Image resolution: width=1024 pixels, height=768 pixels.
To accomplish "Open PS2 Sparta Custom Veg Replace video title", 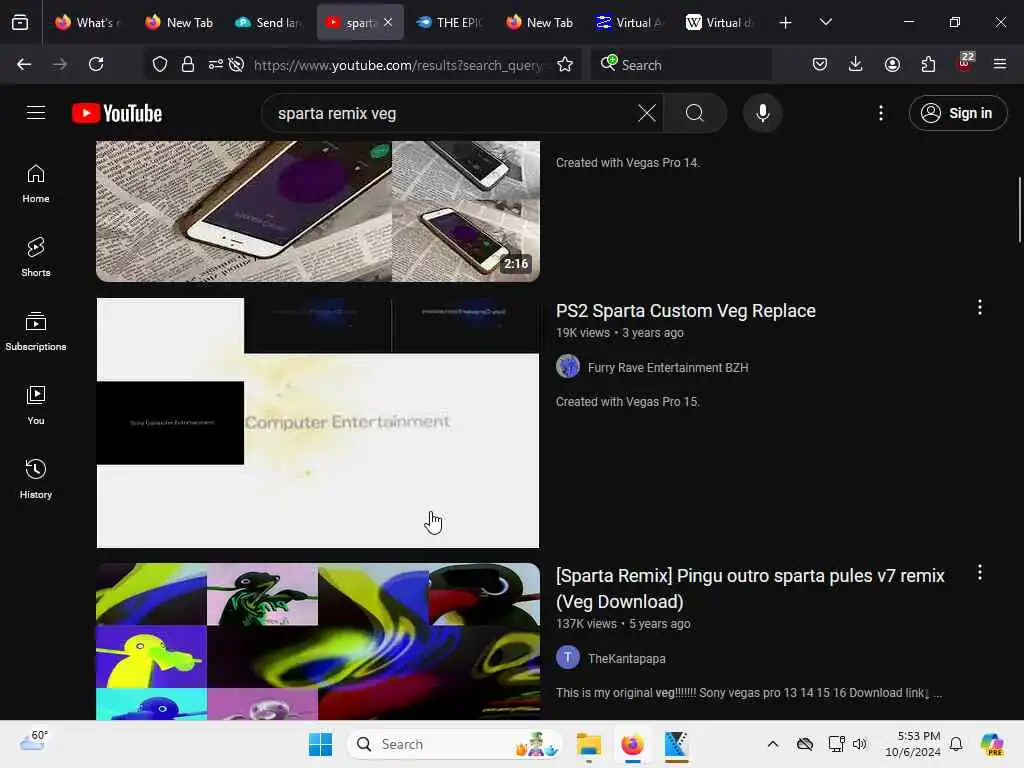I will coord(686,311).
